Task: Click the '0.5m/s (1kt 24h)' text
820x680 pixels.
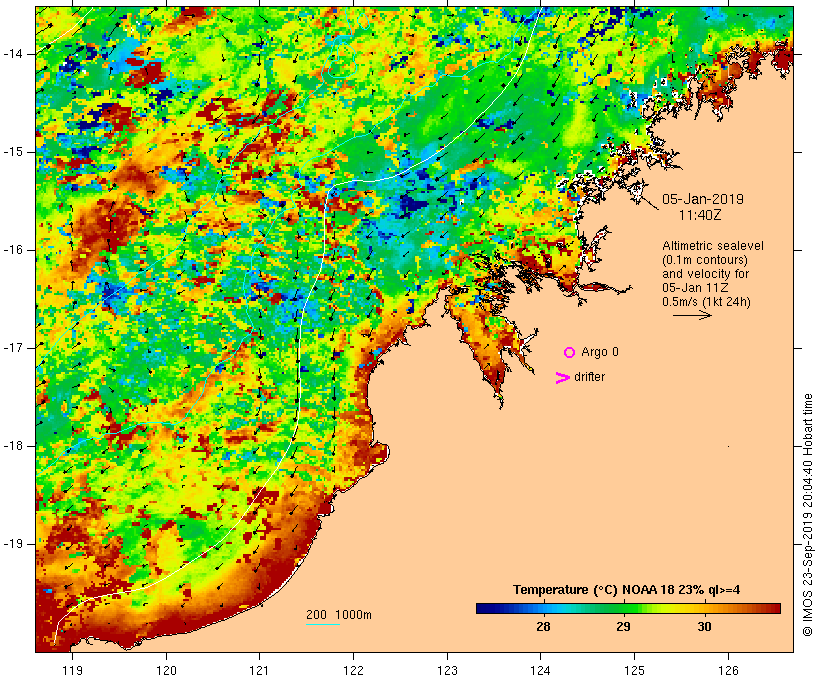Action: [707, 302]
